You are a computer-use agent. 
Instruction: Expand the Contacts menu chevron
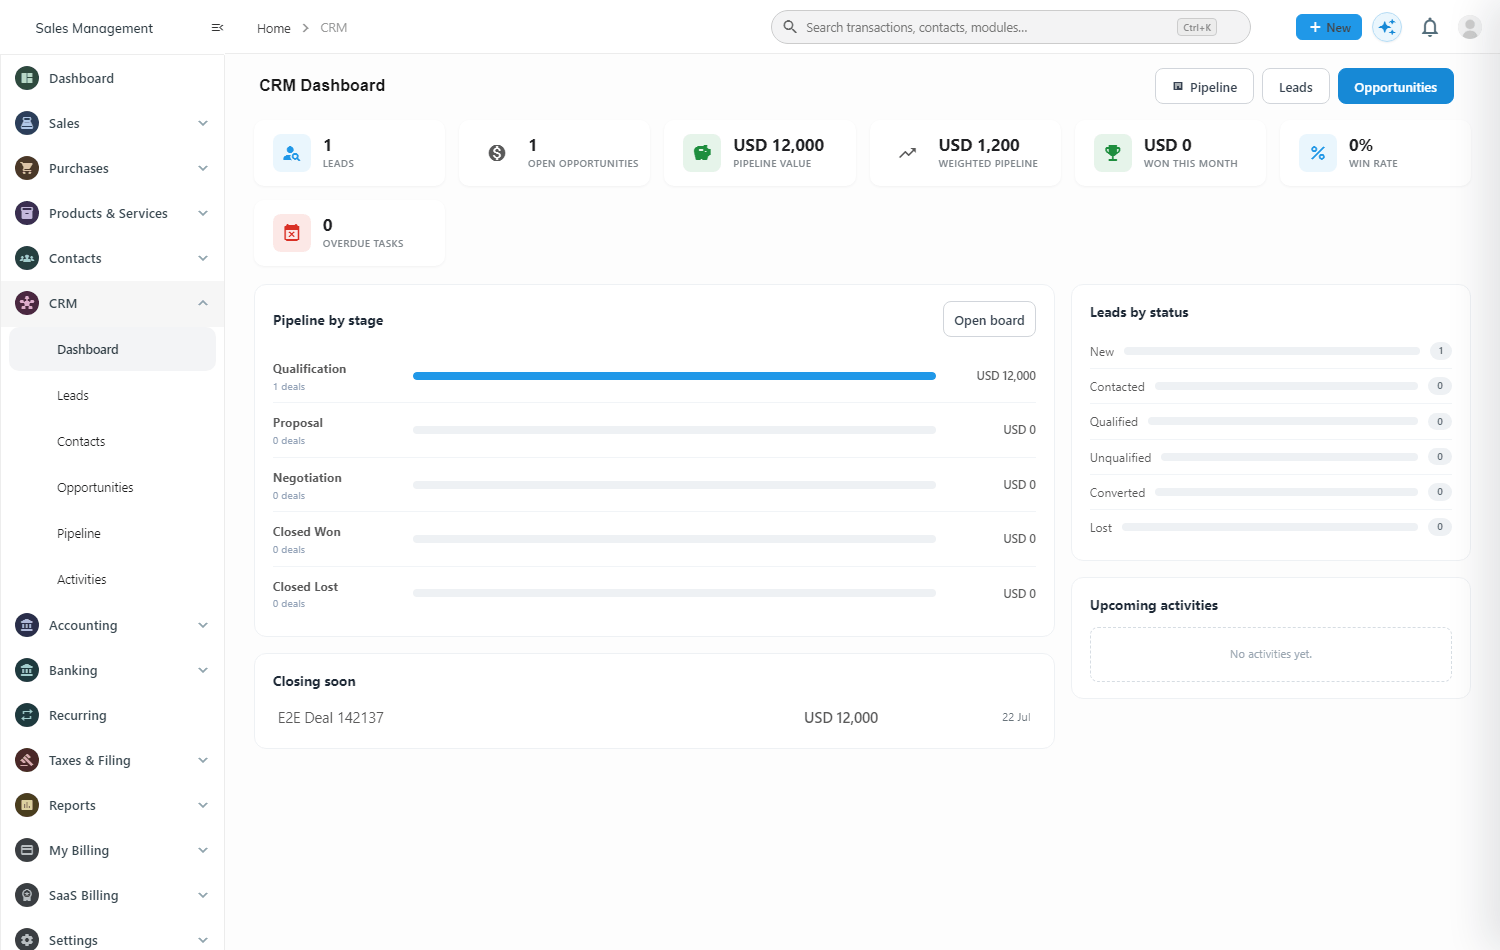click(203, 258)
